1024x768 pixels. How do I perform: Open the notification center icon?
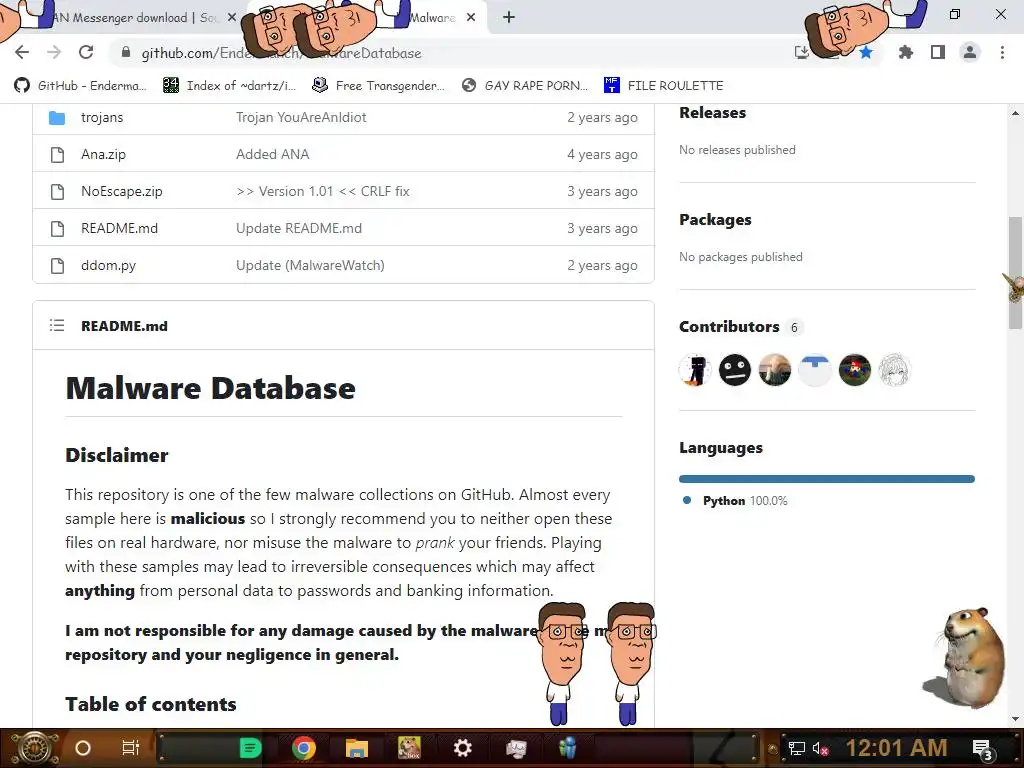pos(982,750)
